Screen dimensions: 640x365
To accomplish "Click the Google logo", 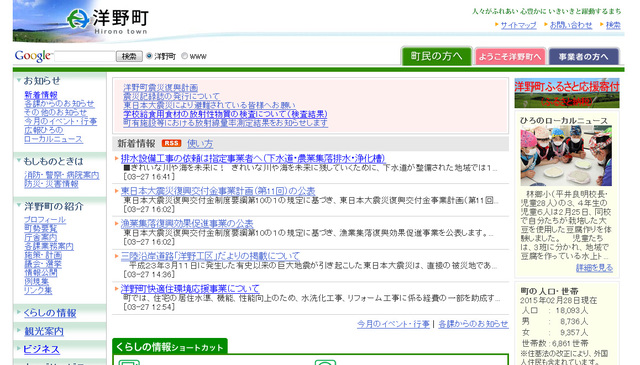I will click(x=33, y=56).
